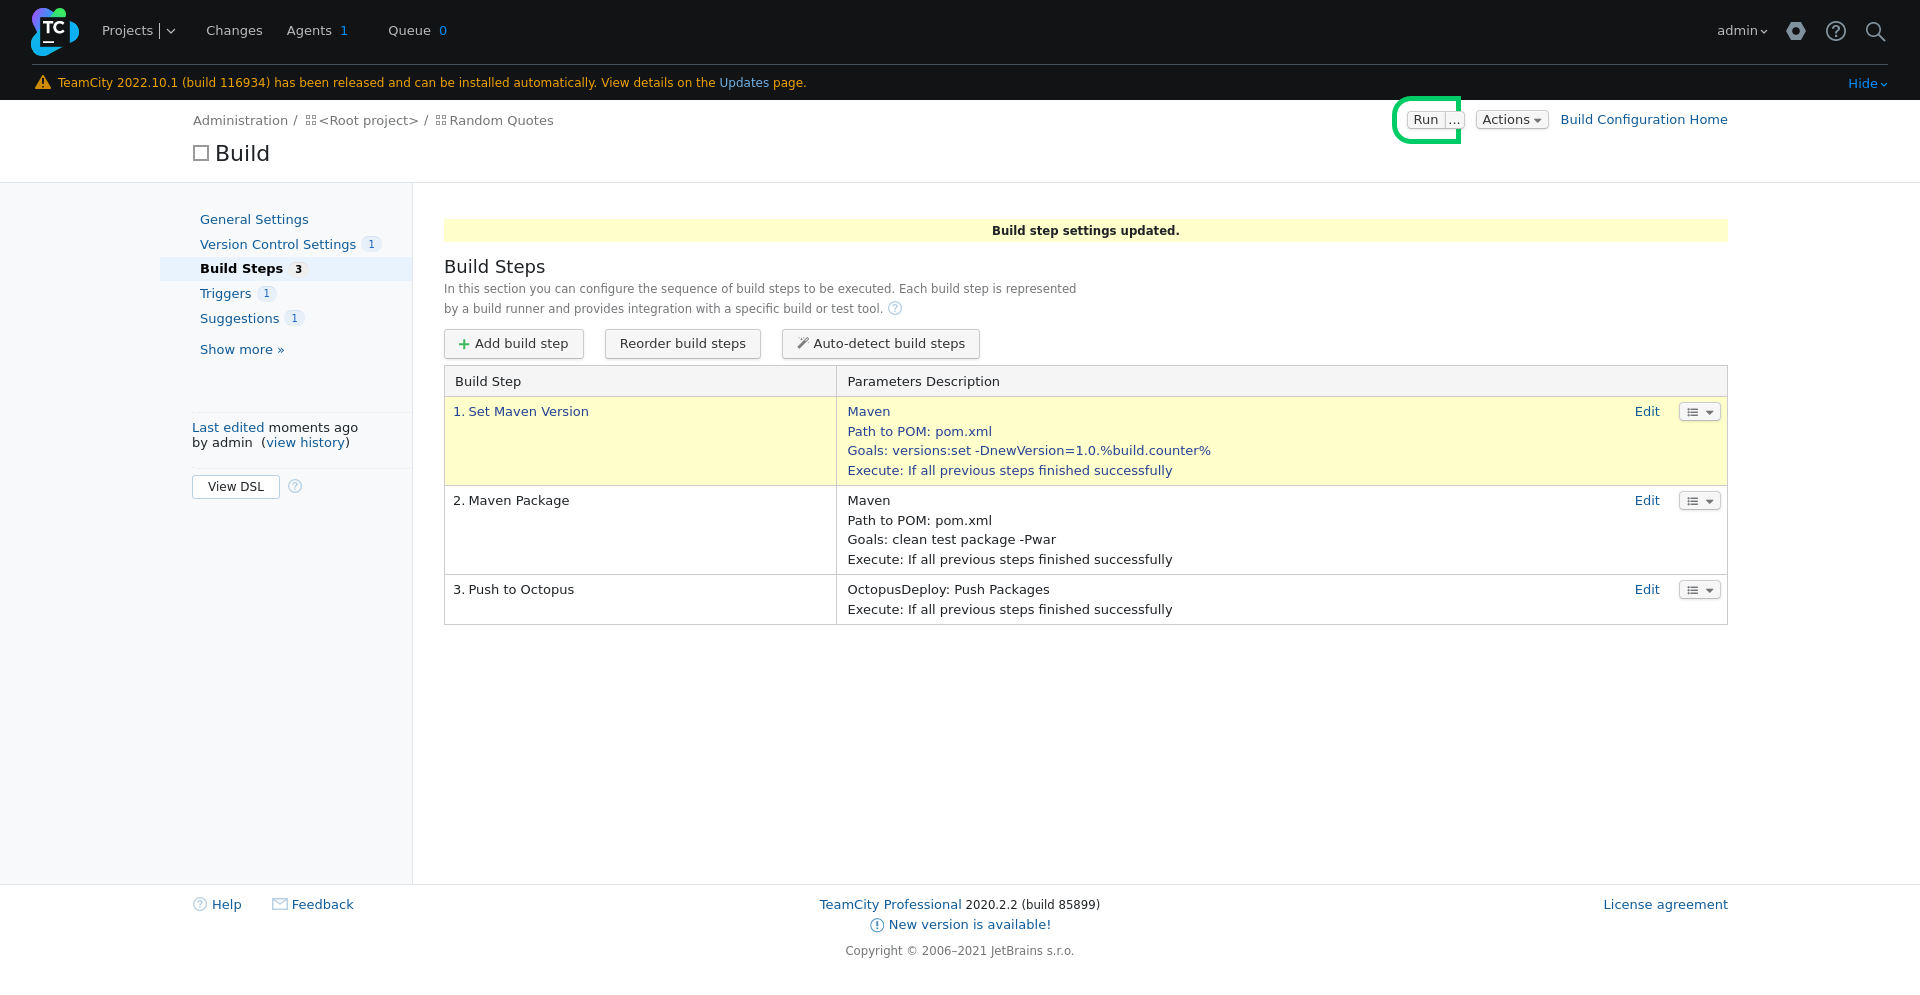Viewport: 1920px width, 995px height.
Task: Open the Projects menu item
Action: tap(127, 31)
